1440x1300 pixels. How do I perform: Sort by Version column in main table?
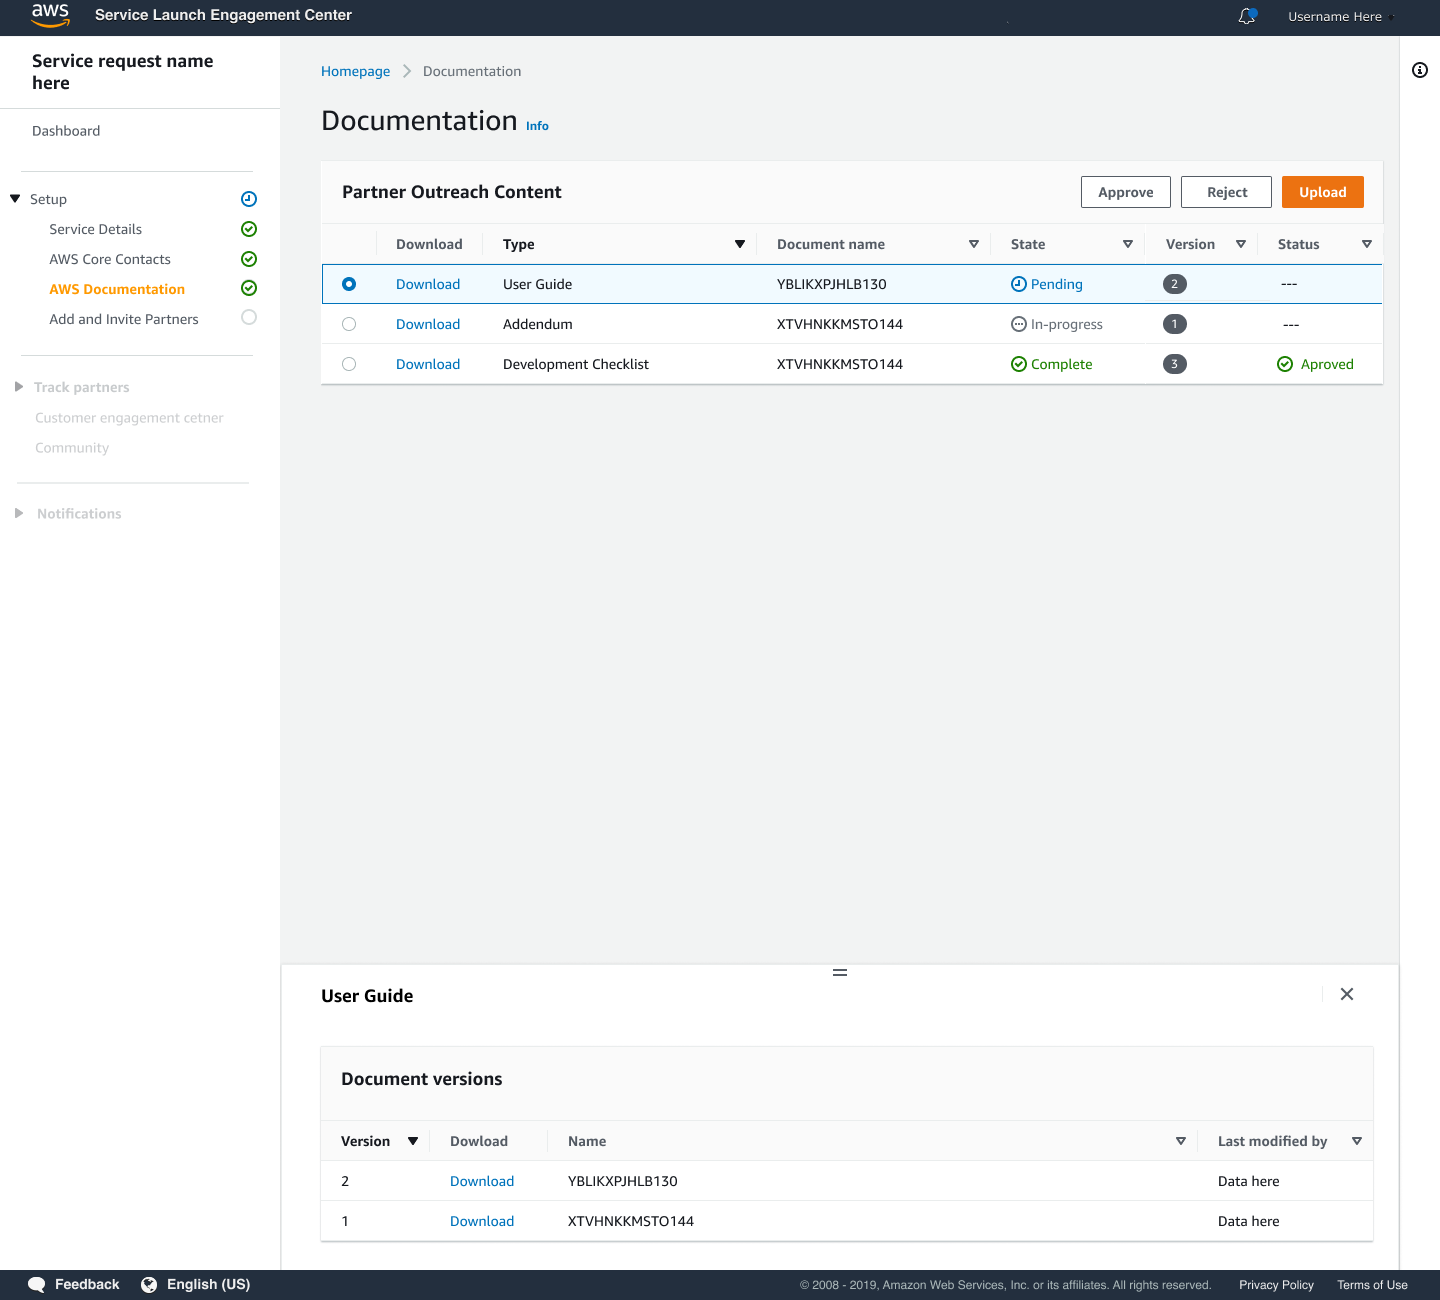(1241, 244)
